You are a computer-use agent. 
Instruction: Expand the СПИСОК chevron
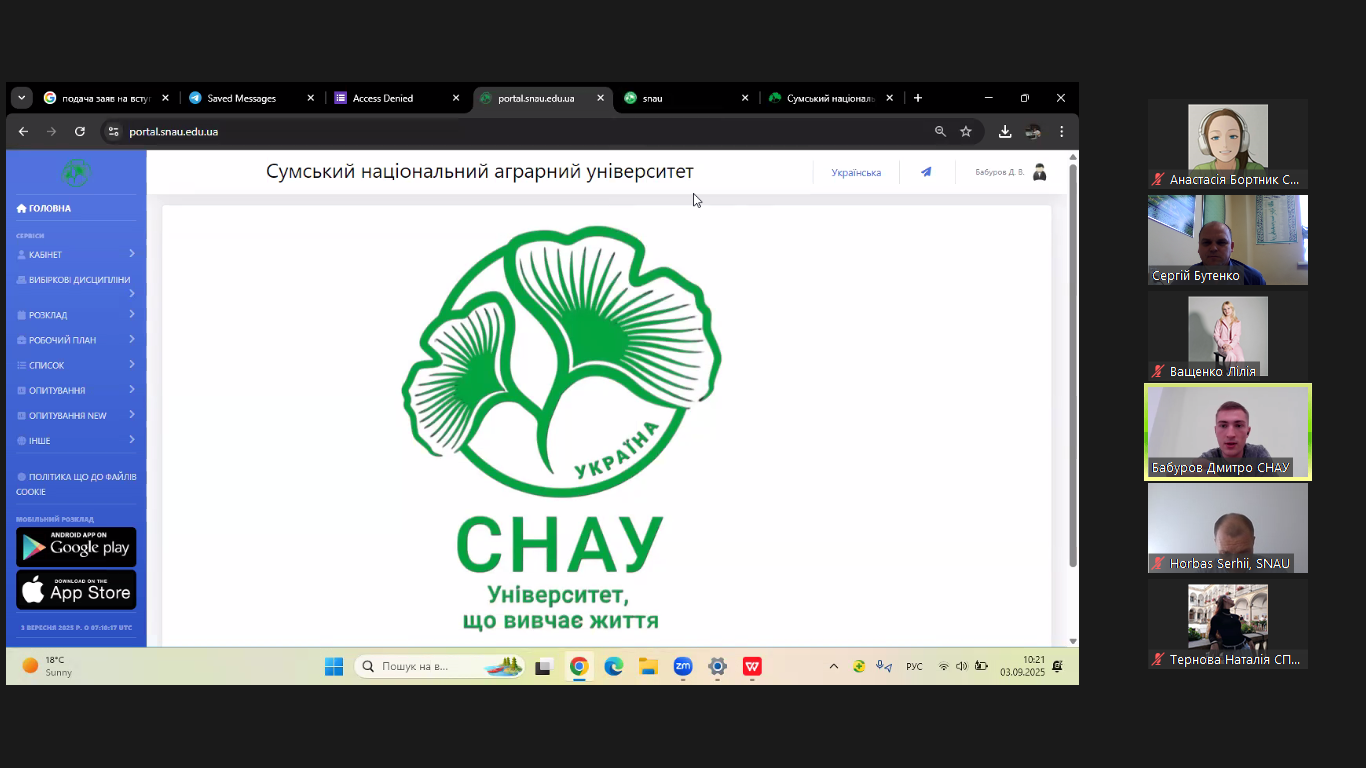pyautogui.click(x=131, y=364)
